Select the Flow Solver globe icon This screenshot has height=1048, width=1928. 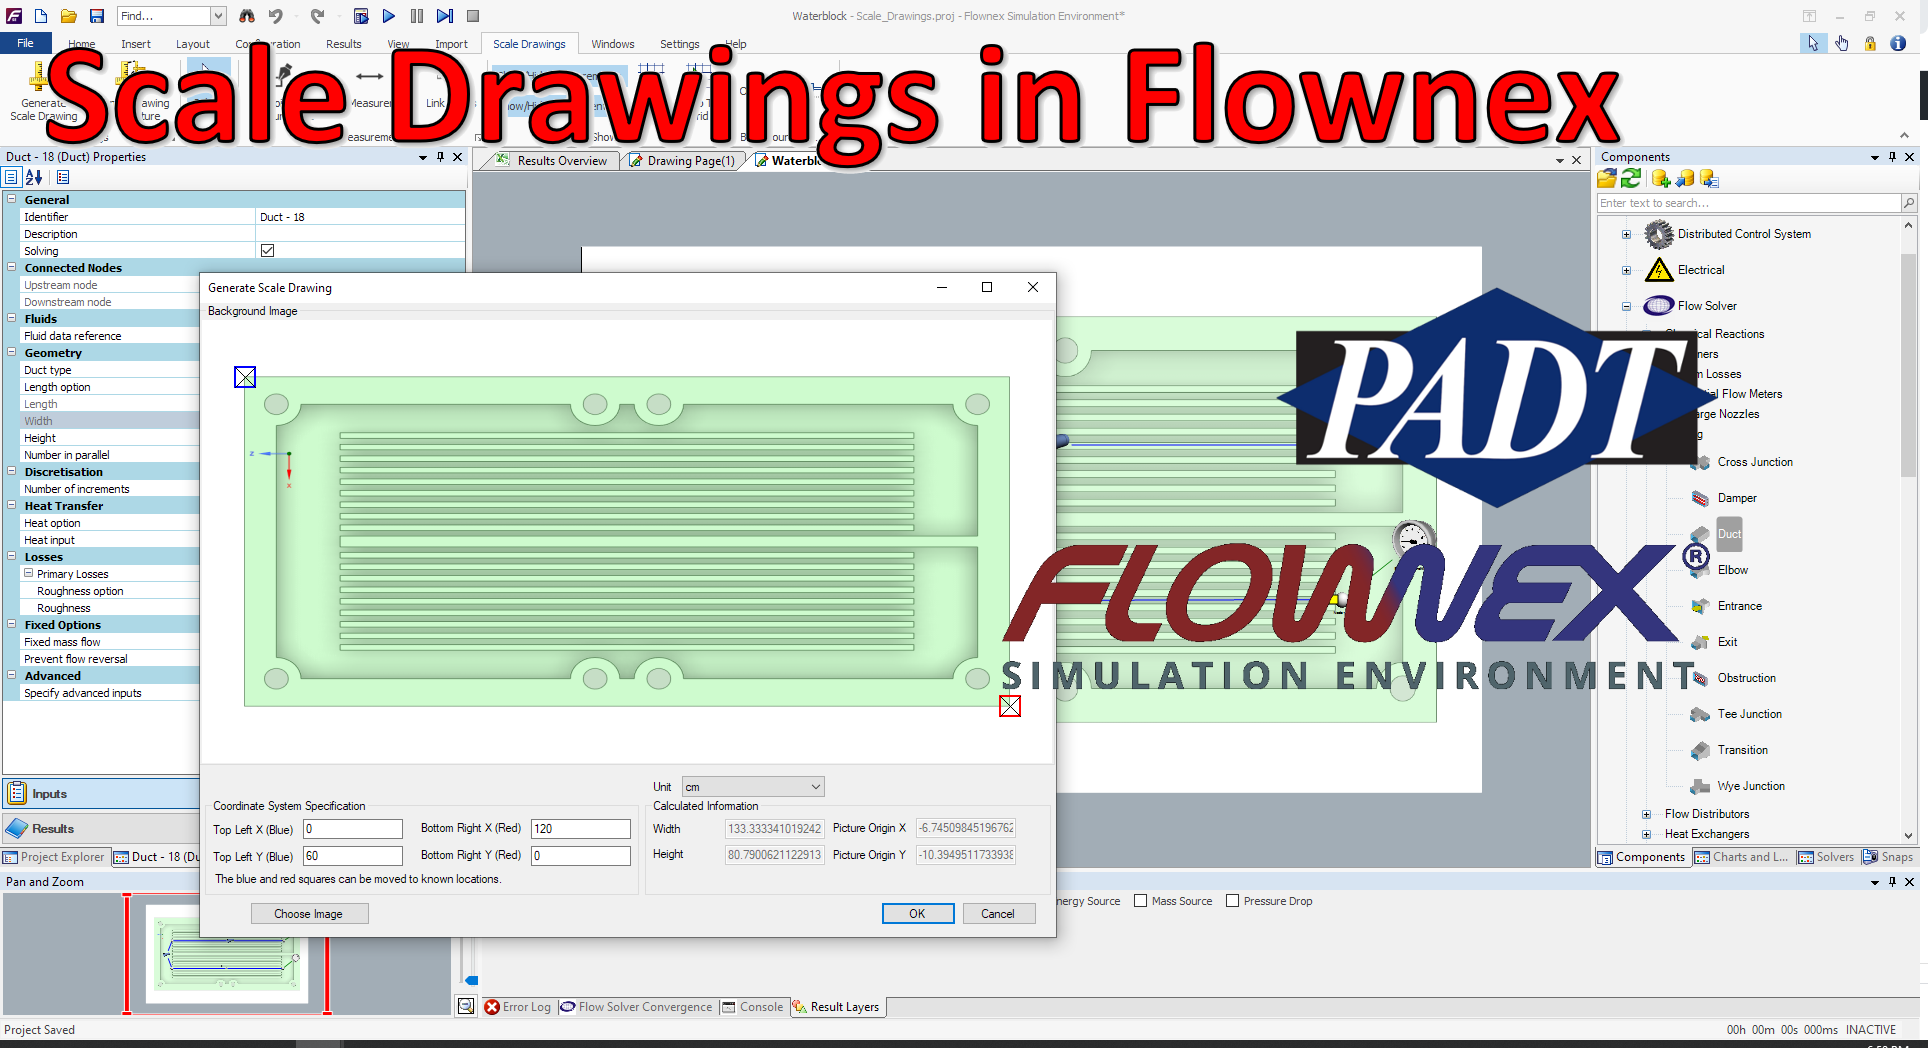[1659, 306]
